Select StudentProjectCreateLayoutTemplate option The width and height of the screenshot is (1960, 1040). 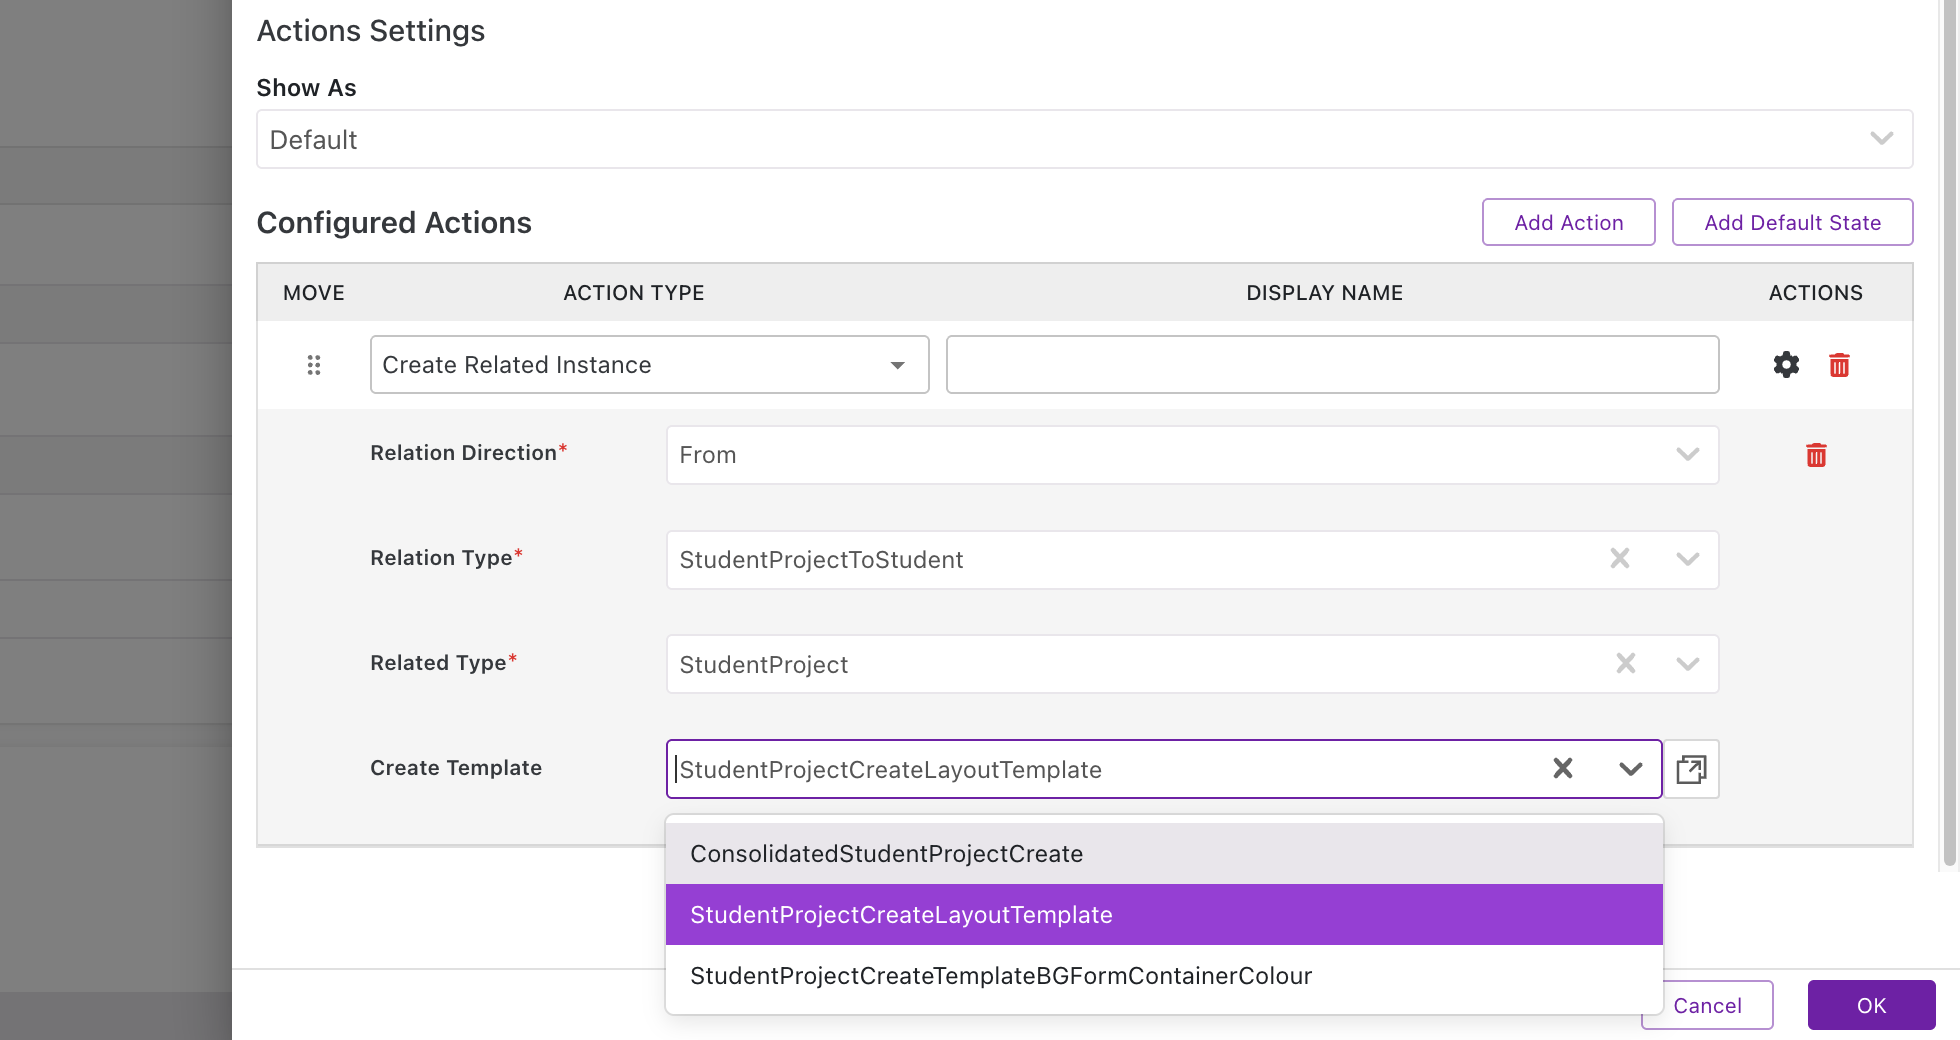click(x=1164, y=915)
